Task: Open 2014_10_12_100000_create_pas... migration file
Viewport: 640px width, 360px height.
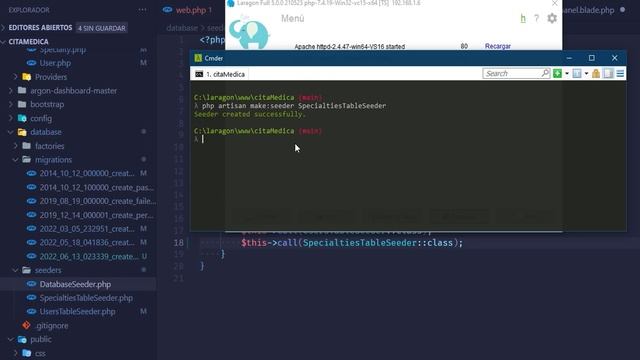Action: click(x=97, y=187)
